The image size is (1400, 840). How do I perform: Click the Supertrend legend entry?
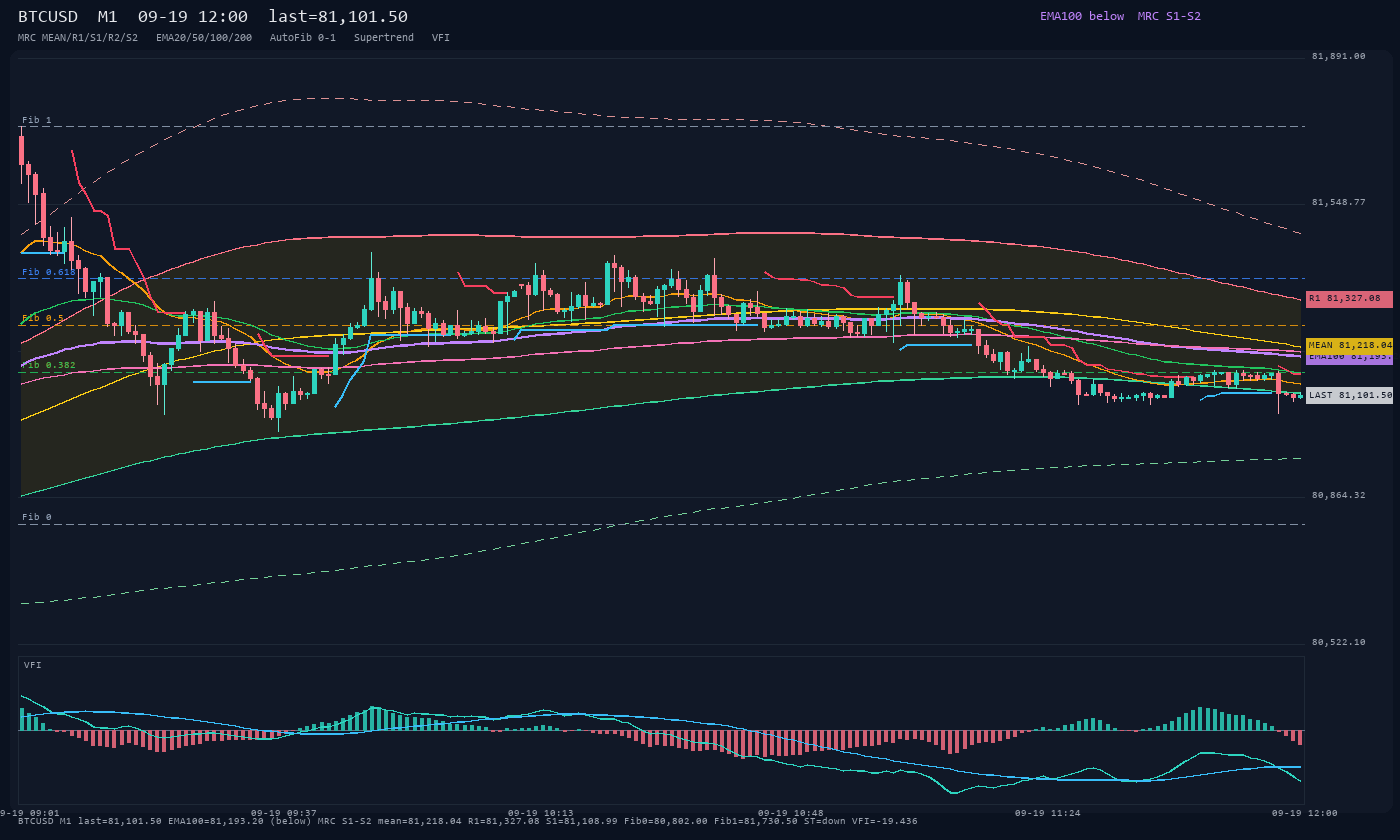tap(384, 38)
